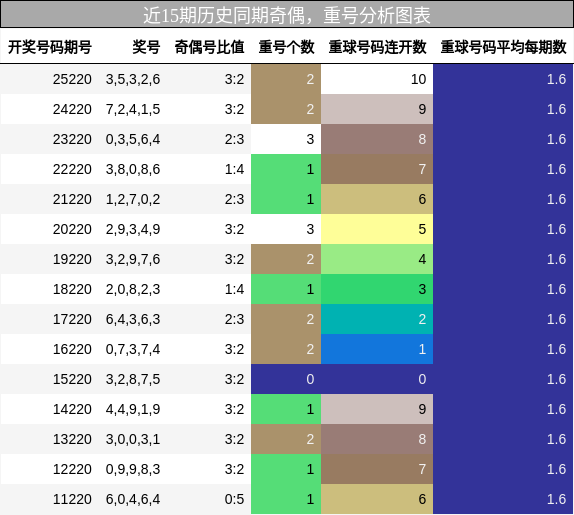Select issue number 21220

click(72, 199)
